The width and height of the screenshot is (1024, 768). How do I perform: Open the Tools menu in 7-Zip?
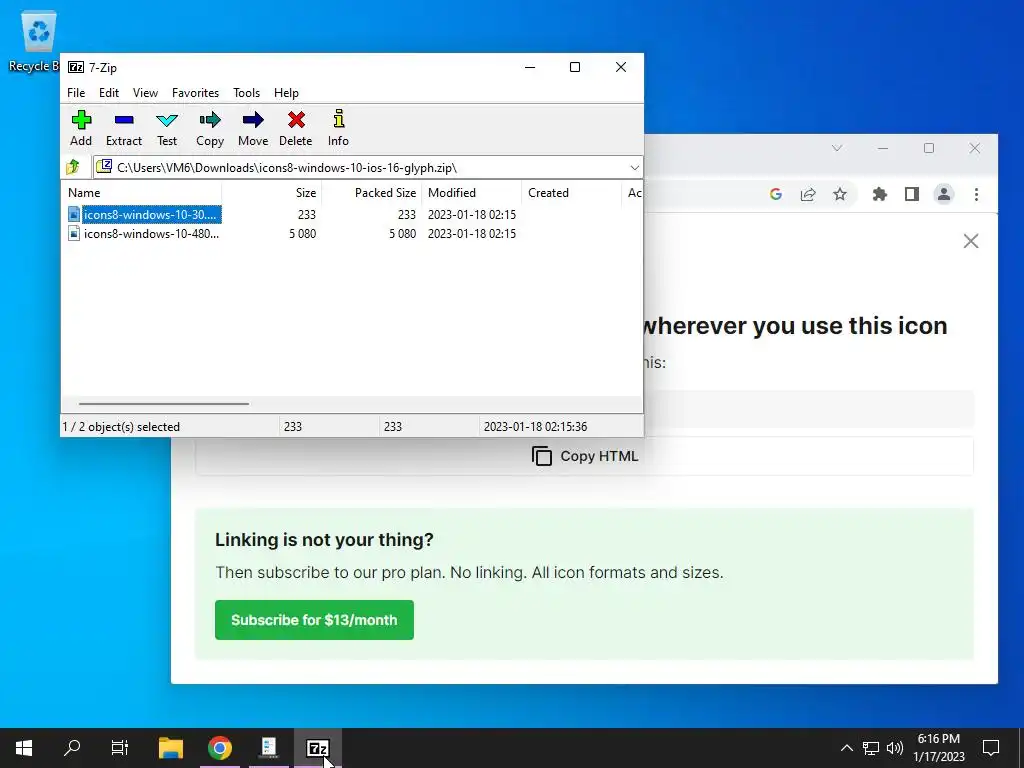(246, 93)
